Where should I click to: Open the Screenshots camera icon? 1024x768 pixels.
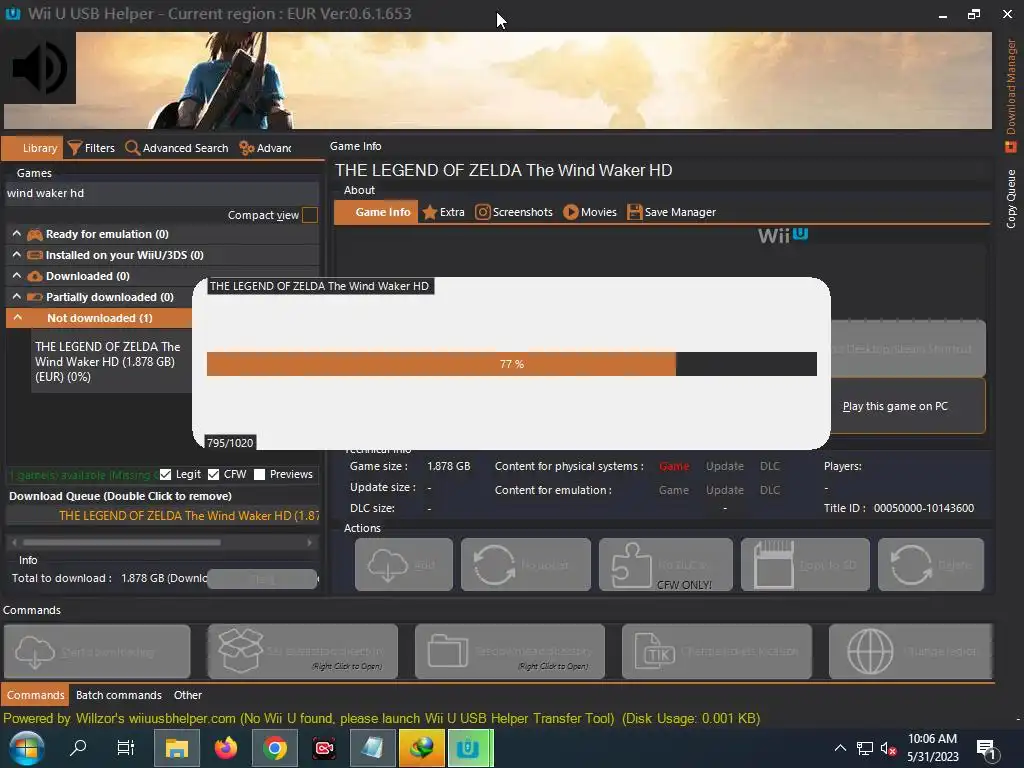(482, 212)
